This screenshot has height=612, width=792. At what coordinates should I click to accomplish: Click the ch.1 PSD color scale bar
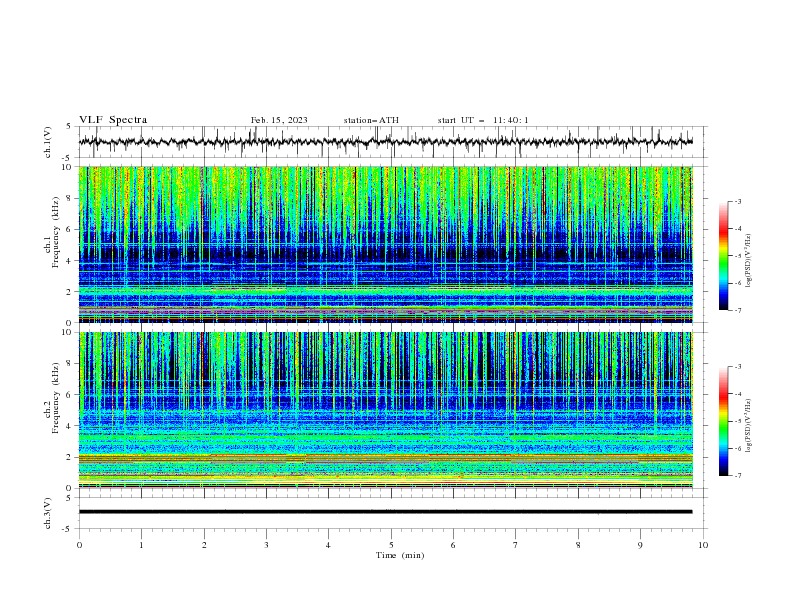point(723,256)
